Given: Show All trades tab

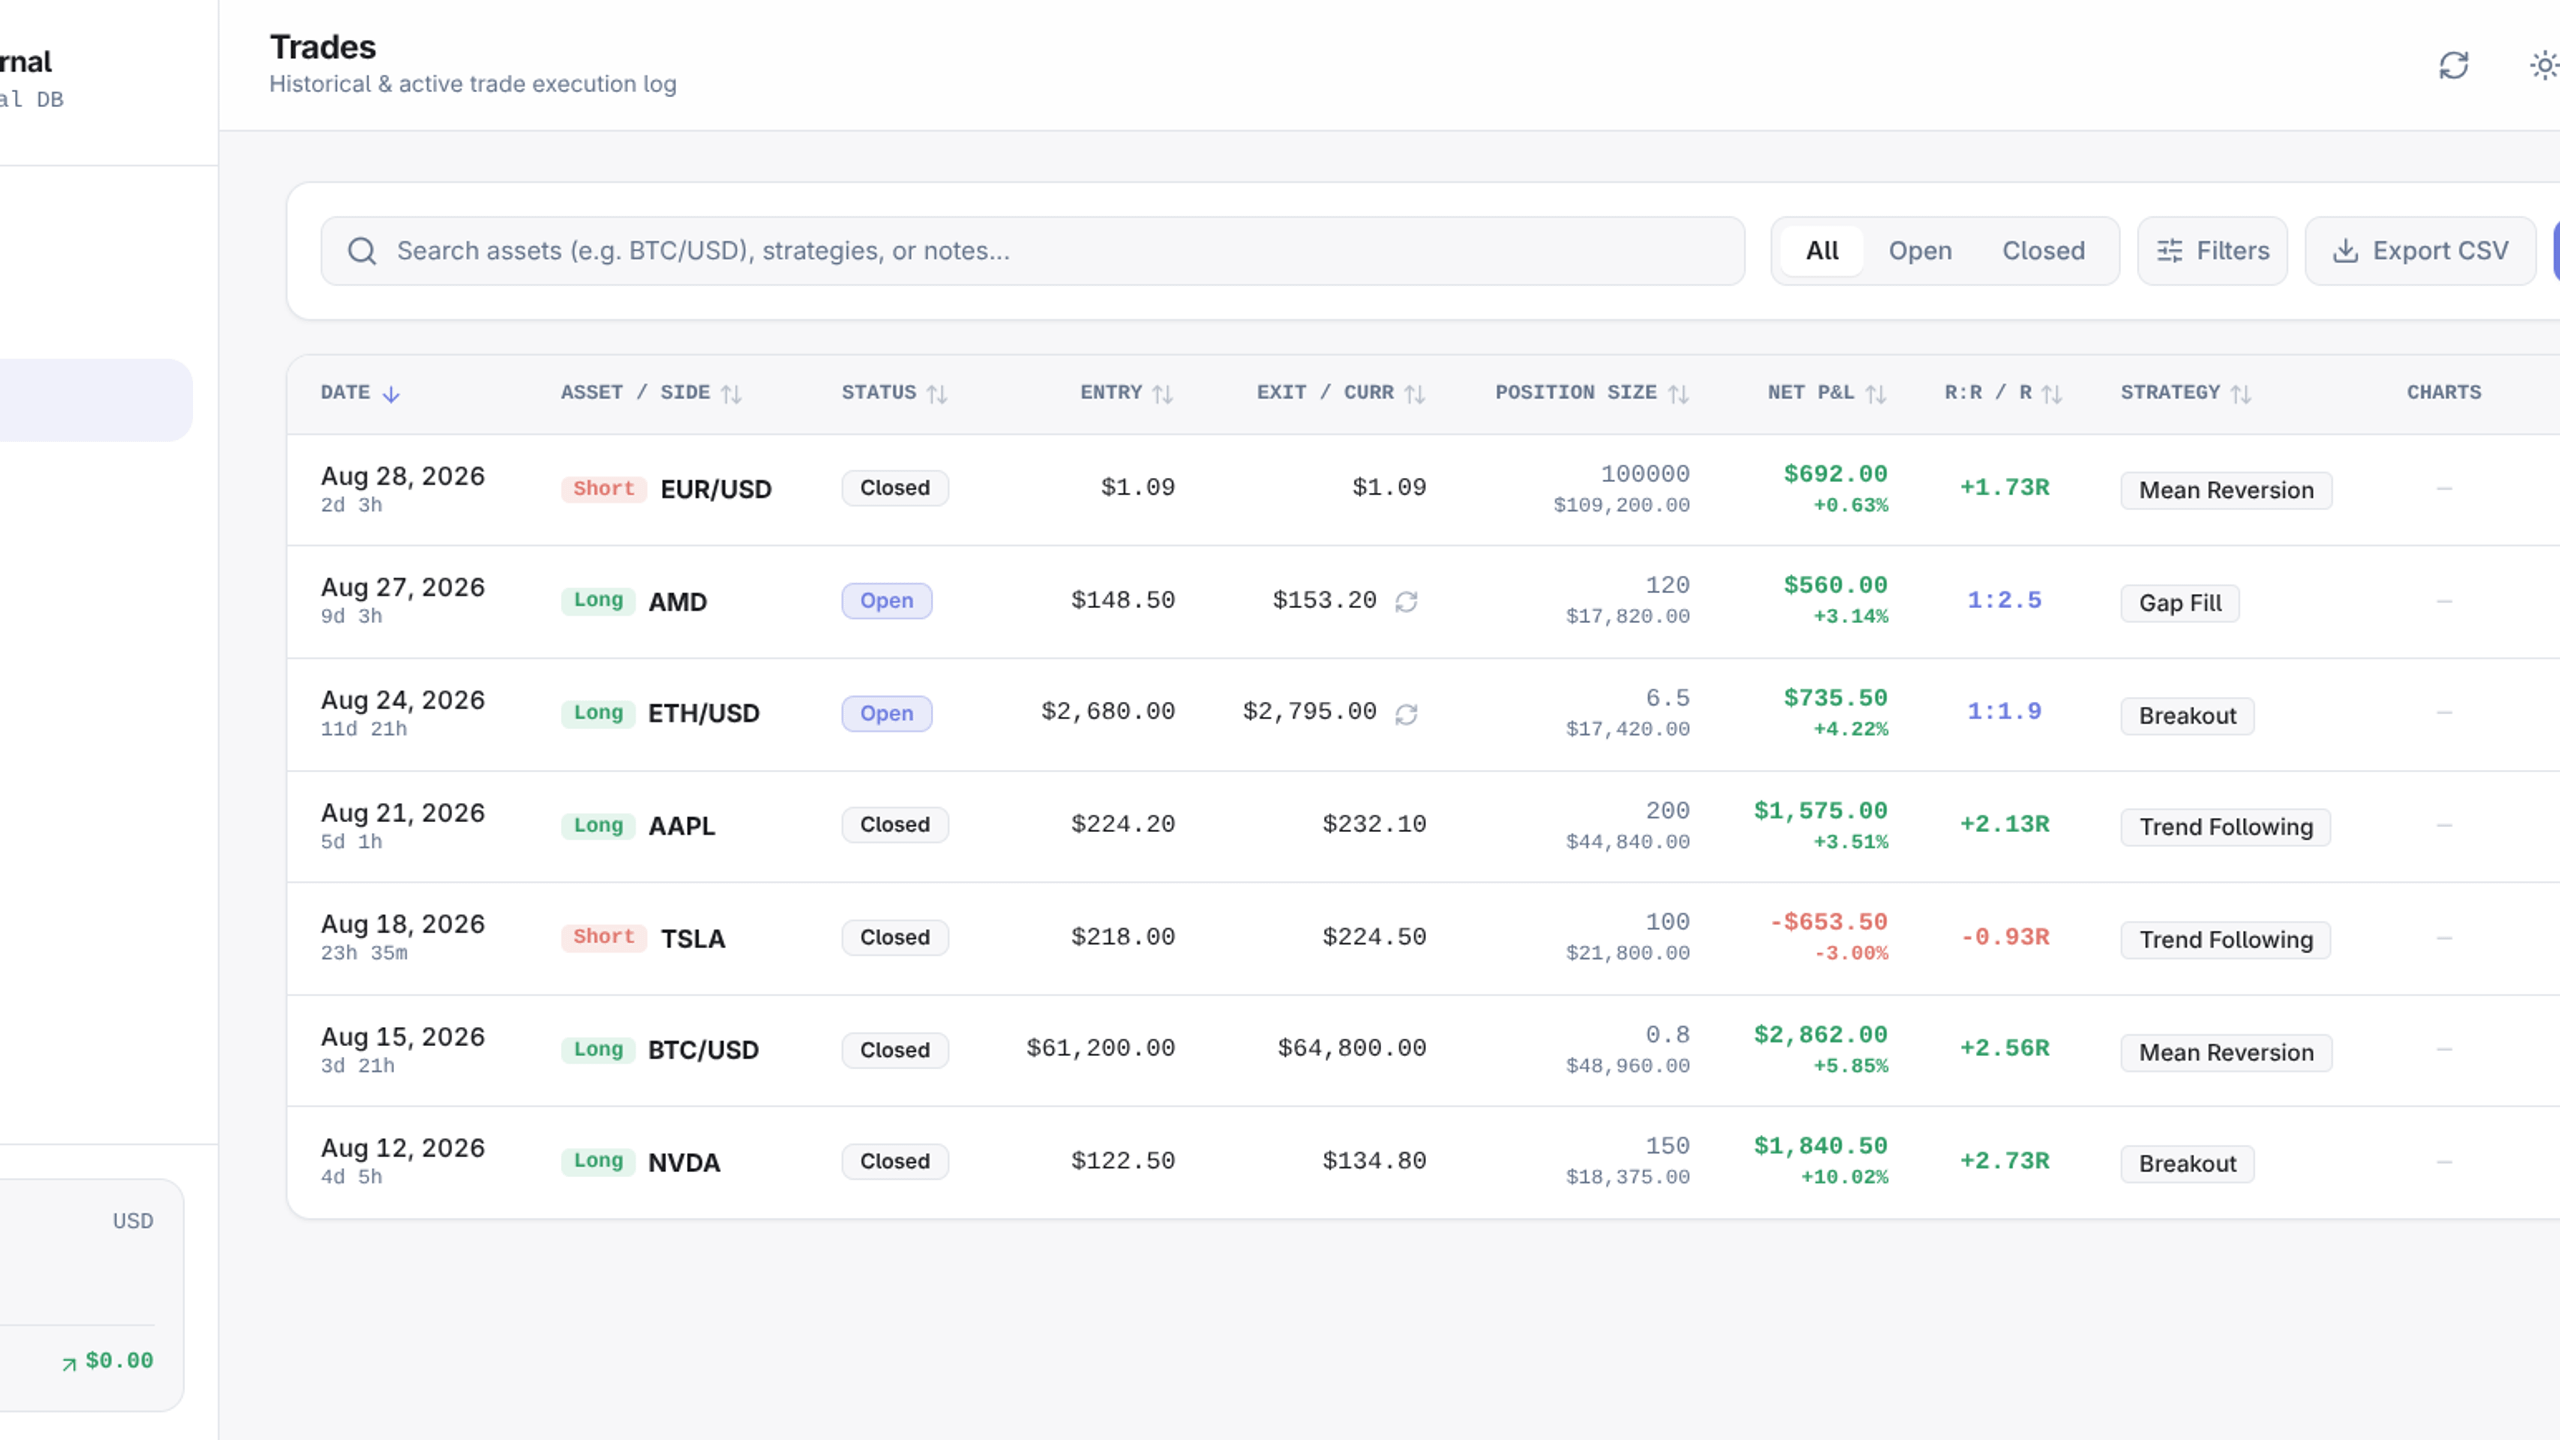Looking at the screenshot, I should pyautogui.click(x=1822, y=251).
